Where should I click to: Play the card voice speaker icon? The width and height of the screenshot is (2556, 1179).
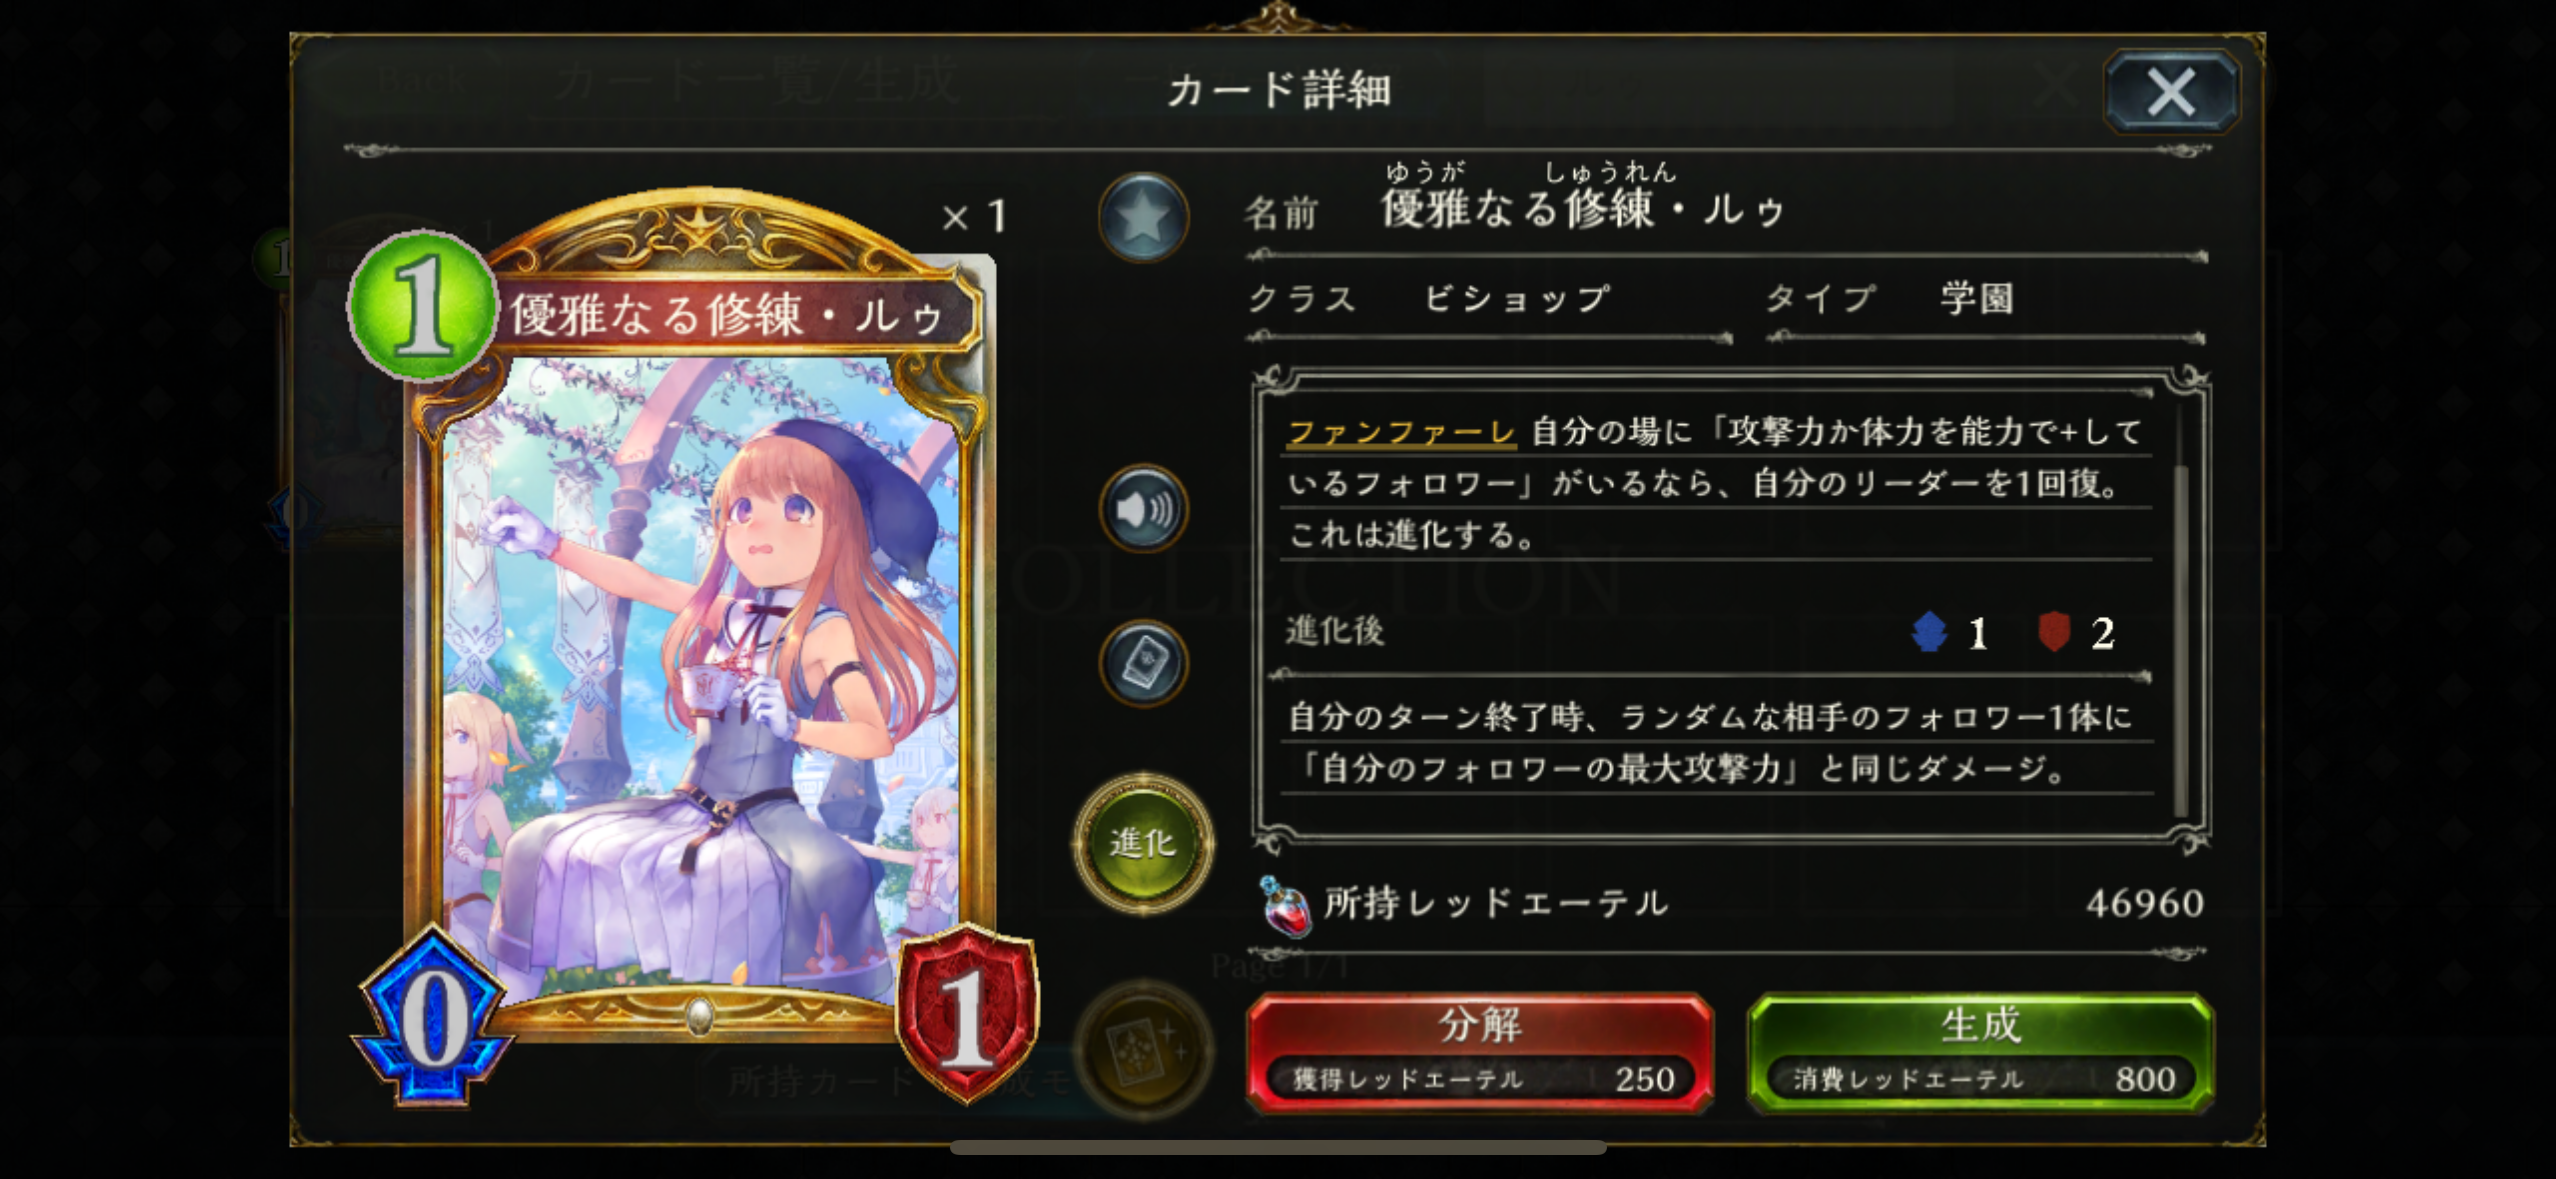click(x=1143, y=509)
